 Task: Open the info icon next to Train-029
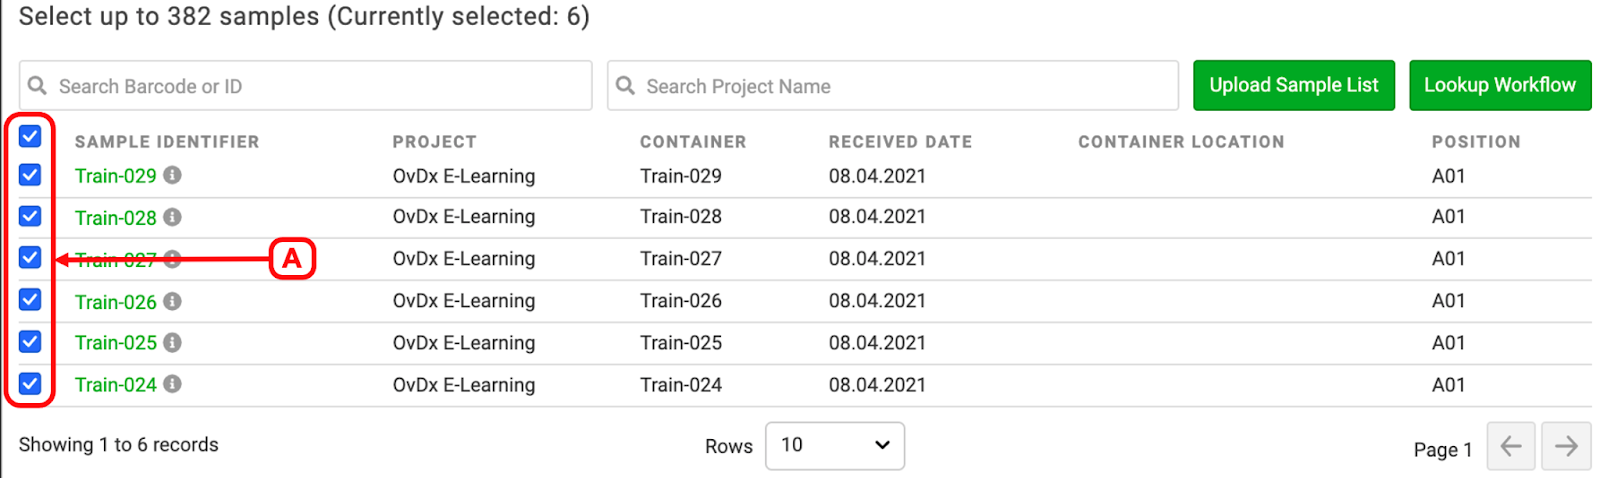[172, 175]
